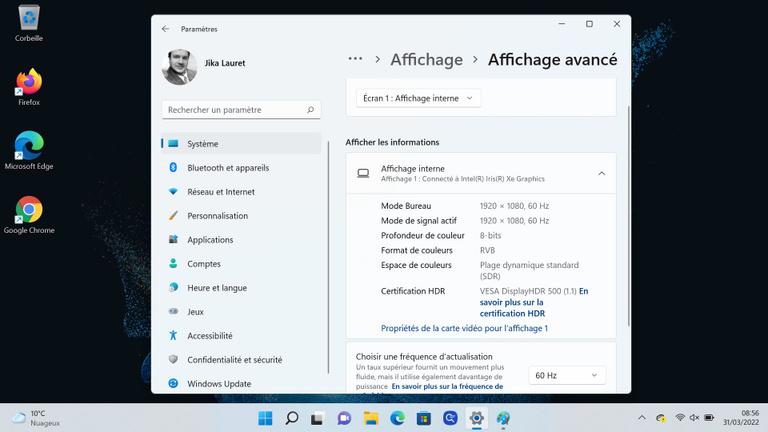Click the Settings gear on the taskbar

point(477,418)
